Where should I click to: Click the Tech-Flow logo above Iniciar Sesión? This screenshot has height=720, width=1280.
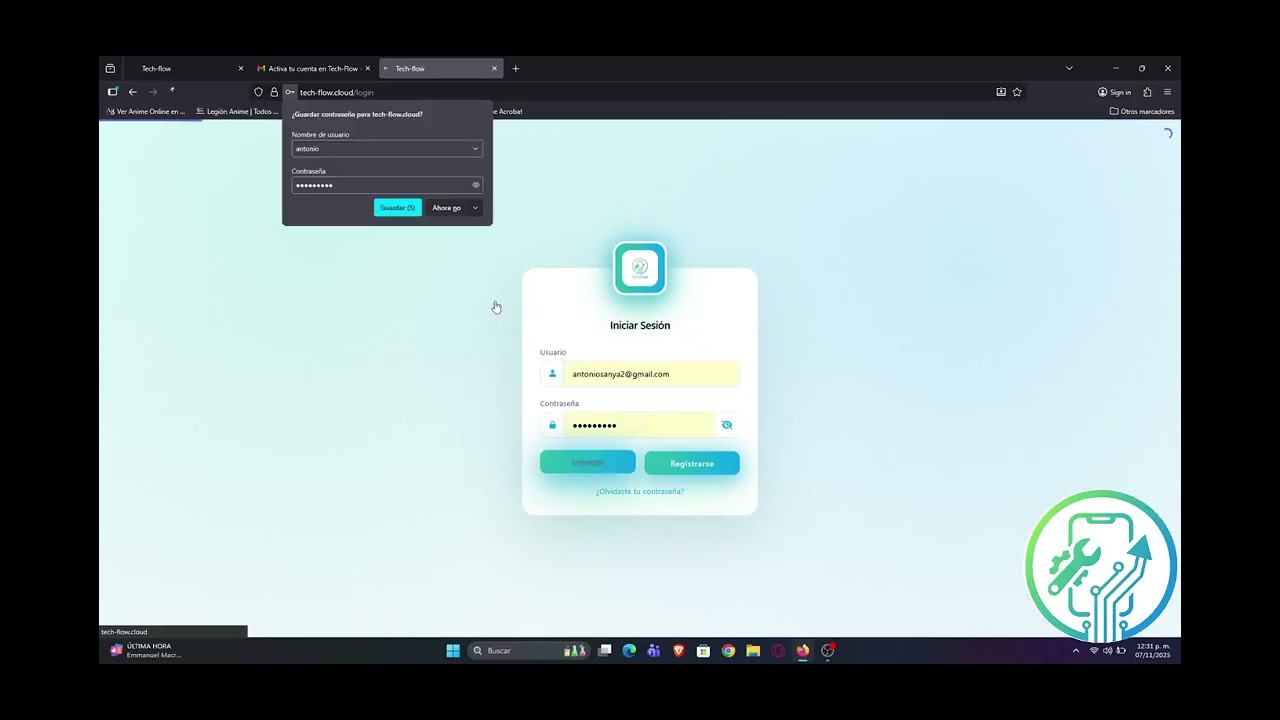[640, 268]
